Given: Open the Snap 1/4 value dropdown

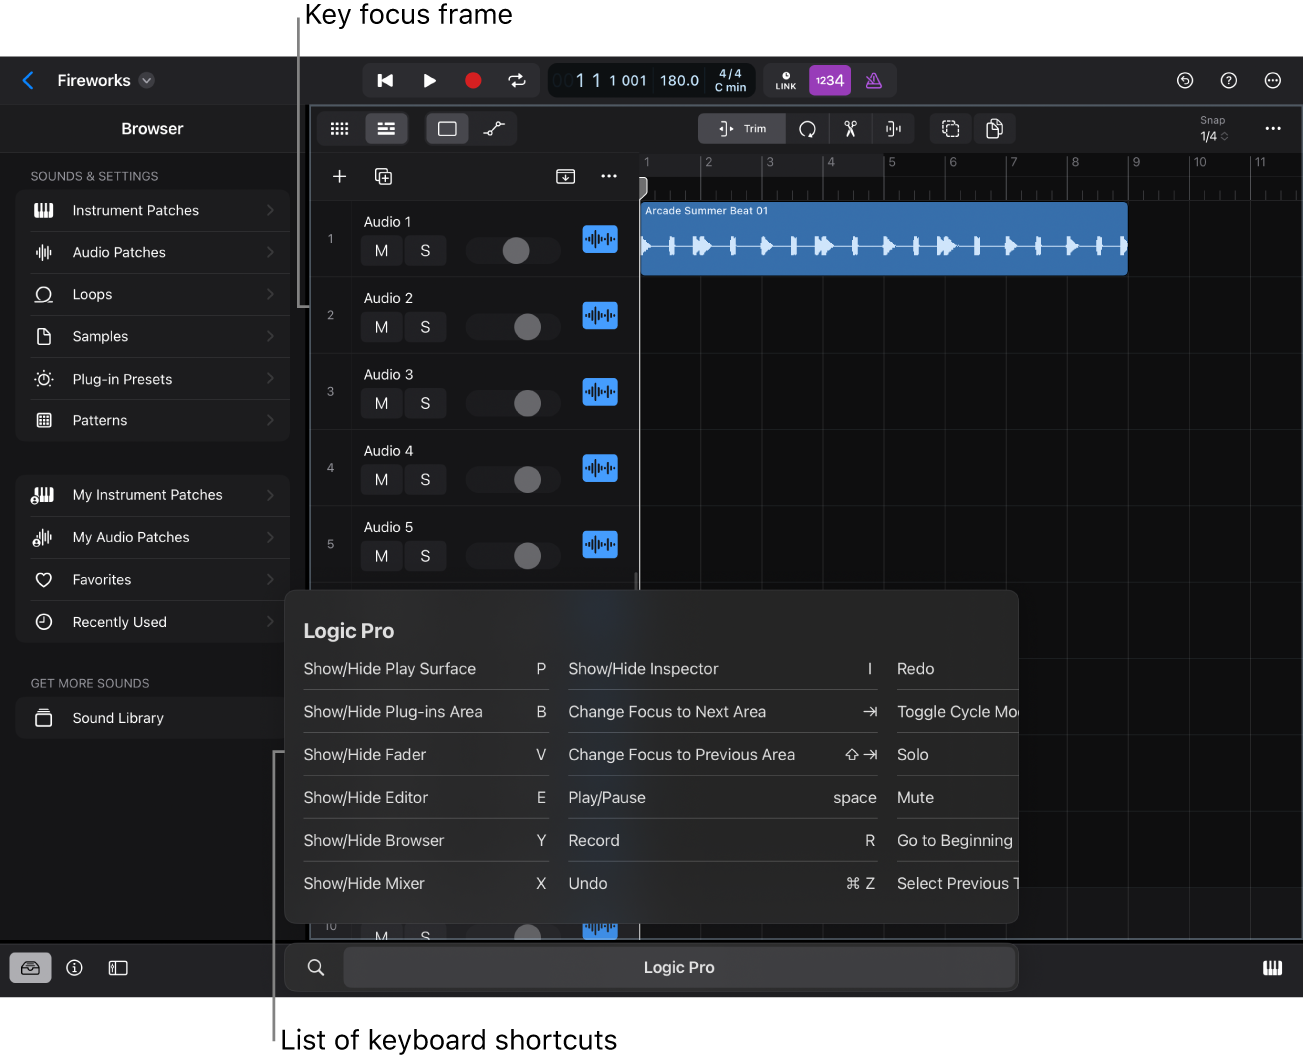Looking at the screenshot, I should pyautogui.click(x=1214, y=137).
